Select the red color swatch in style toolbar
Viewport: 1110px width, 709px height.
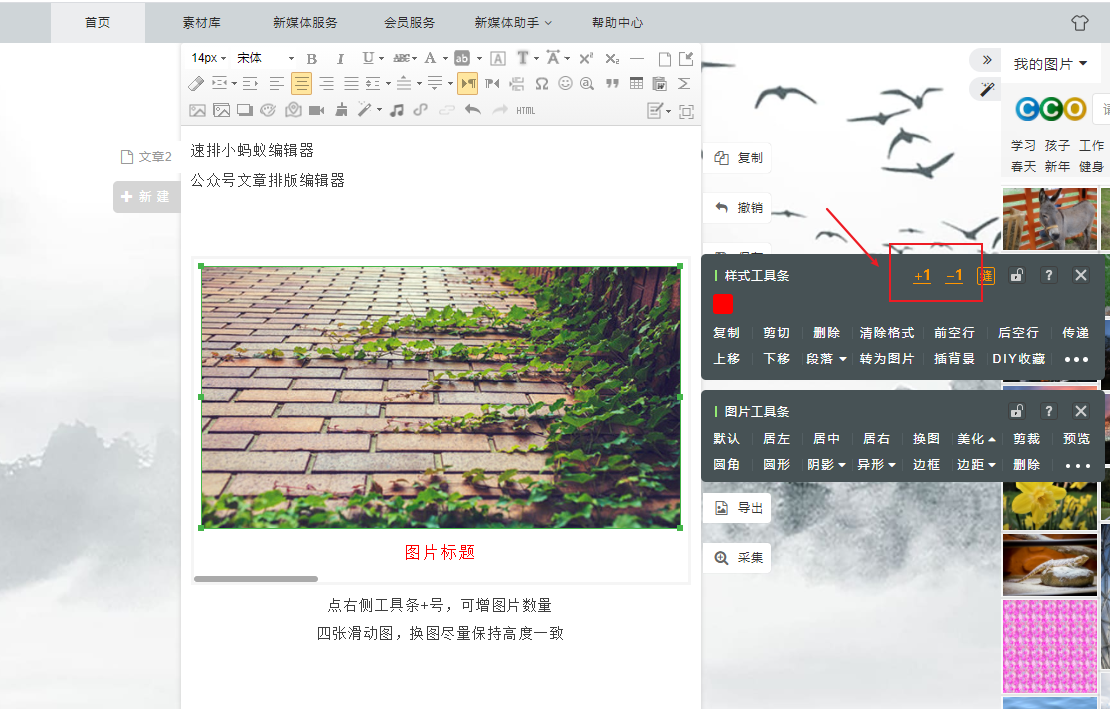pyautogui.click(x=723, y=304)
